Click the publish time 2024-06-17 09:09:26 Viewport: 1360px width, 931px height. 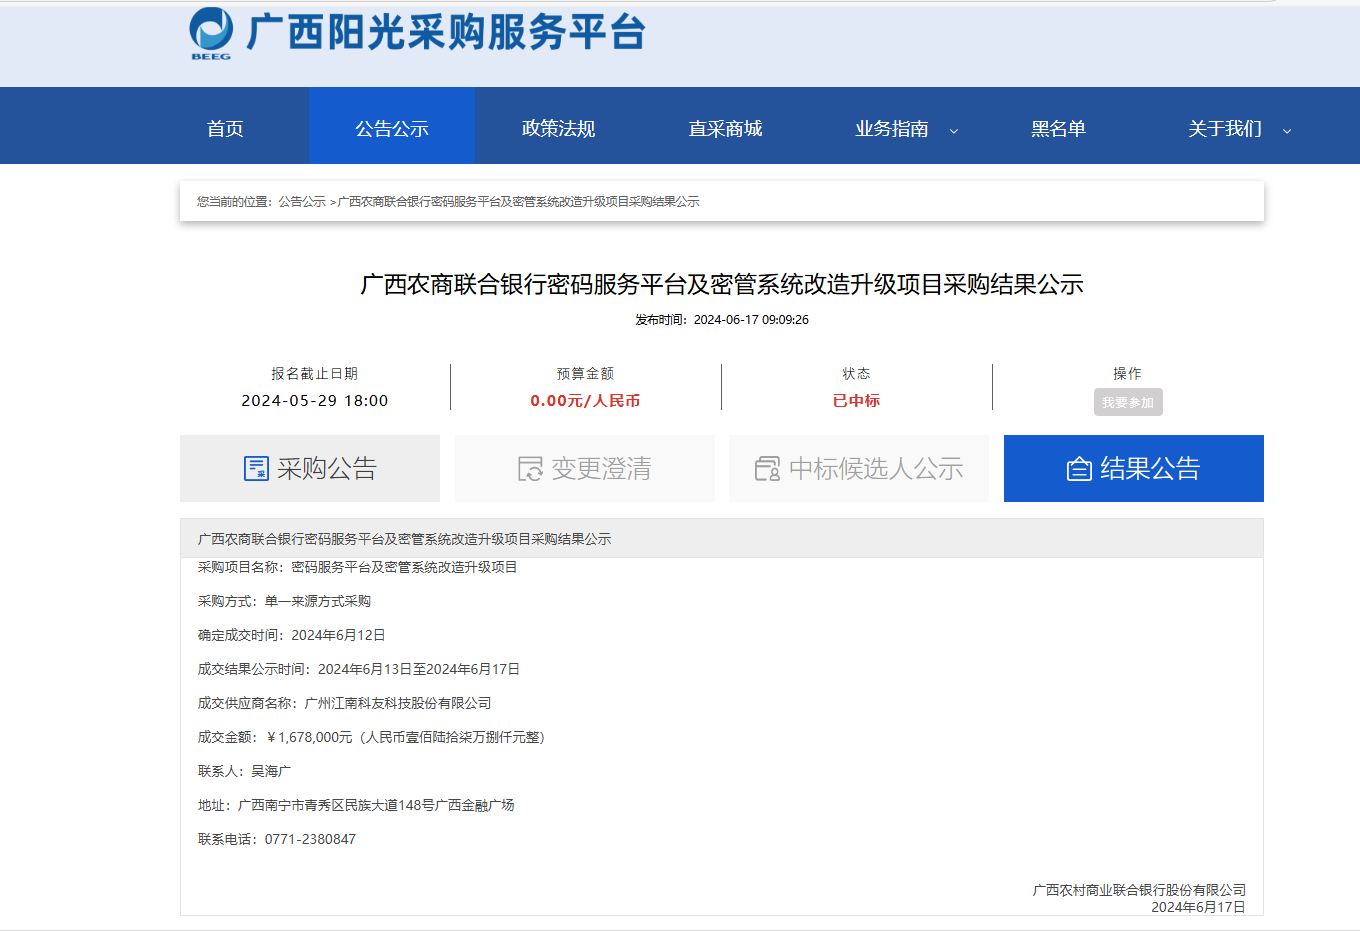pyautogui.click(x=751, y=320)
